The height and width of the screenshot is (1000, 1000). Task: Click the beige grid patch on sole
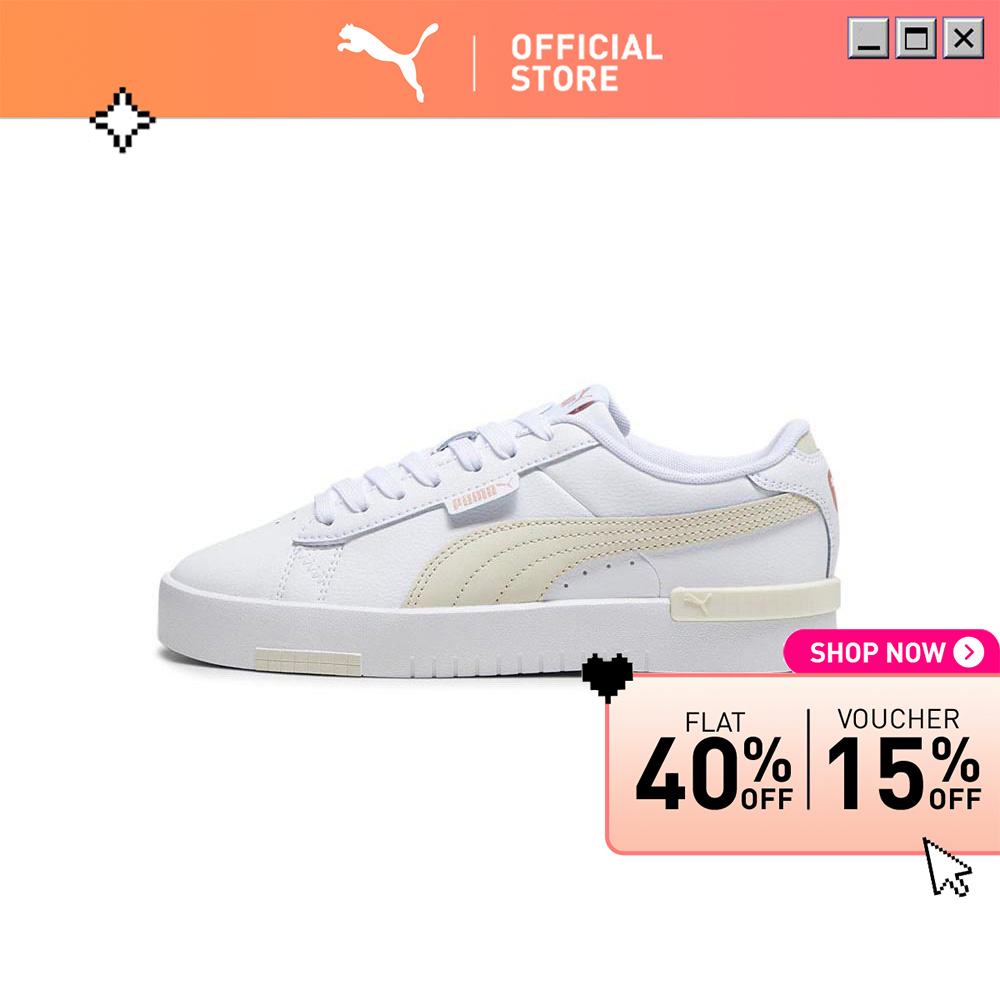308,661
